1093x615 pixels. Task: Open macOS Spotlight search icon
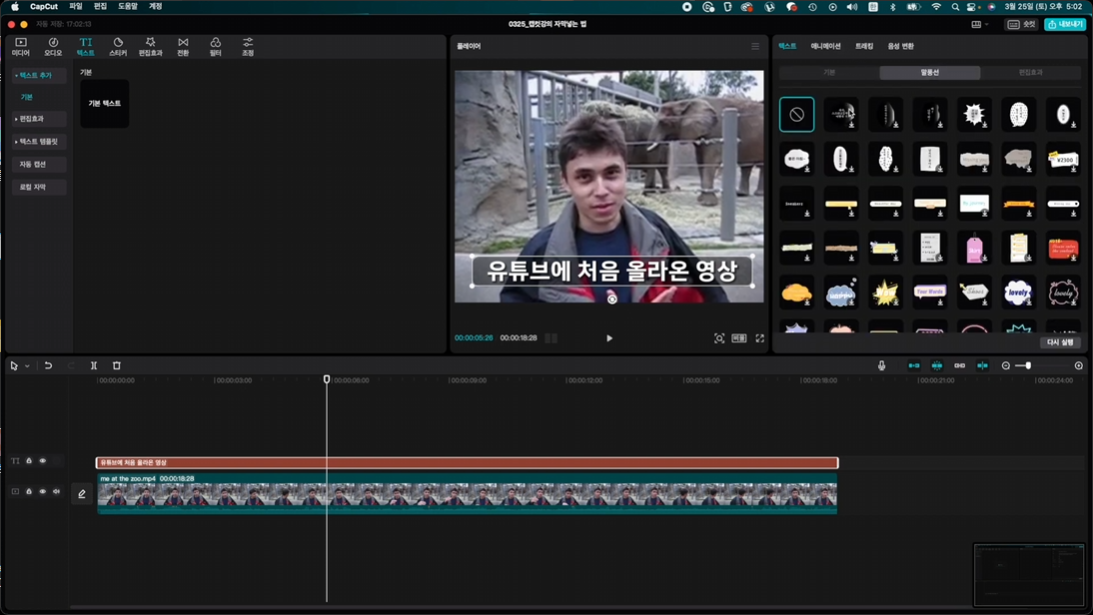[x=955, y=6]
